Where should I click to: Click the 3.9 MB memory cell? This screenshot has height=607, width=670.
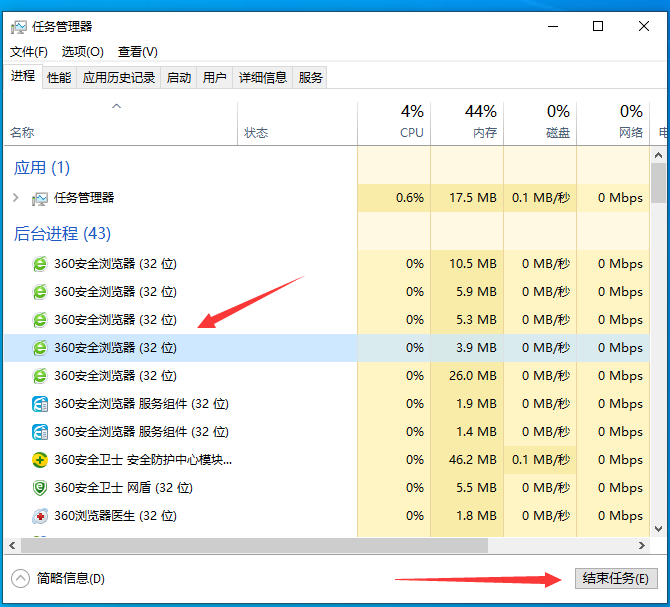click(x=467, y=348)
